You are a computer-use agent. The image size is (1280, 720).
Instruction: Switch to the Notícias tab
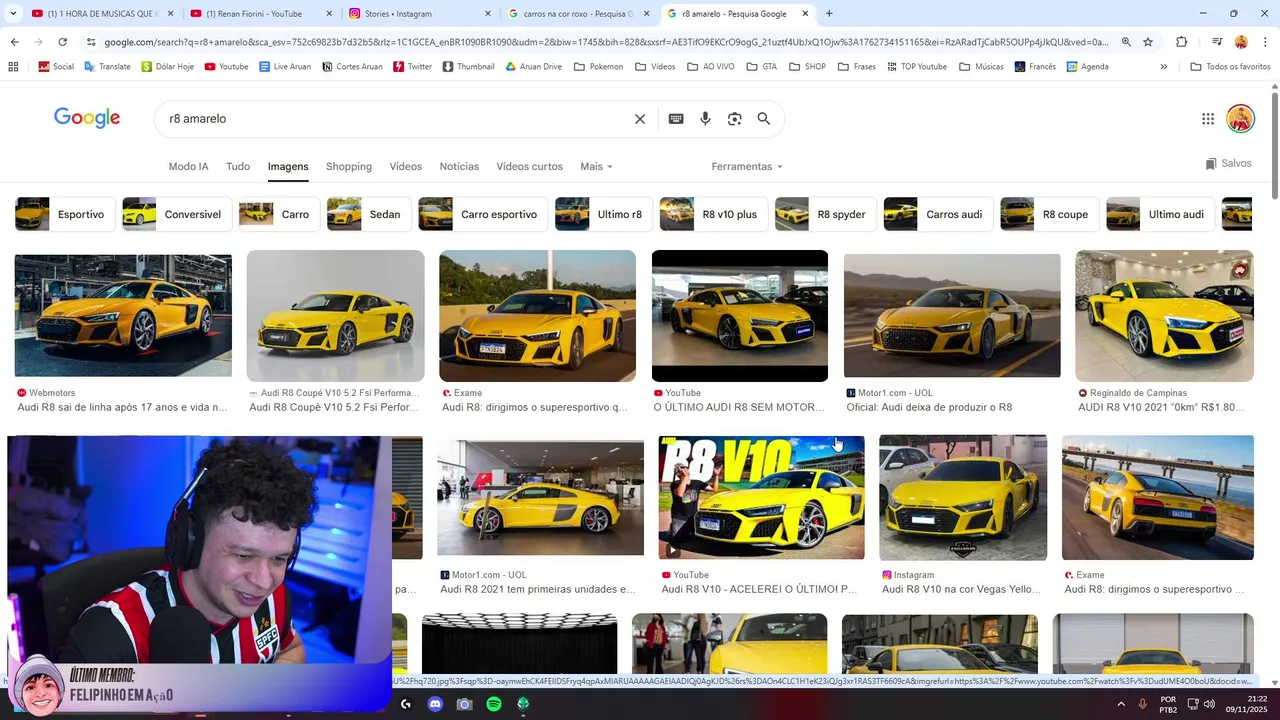click(x=459, y=167)
